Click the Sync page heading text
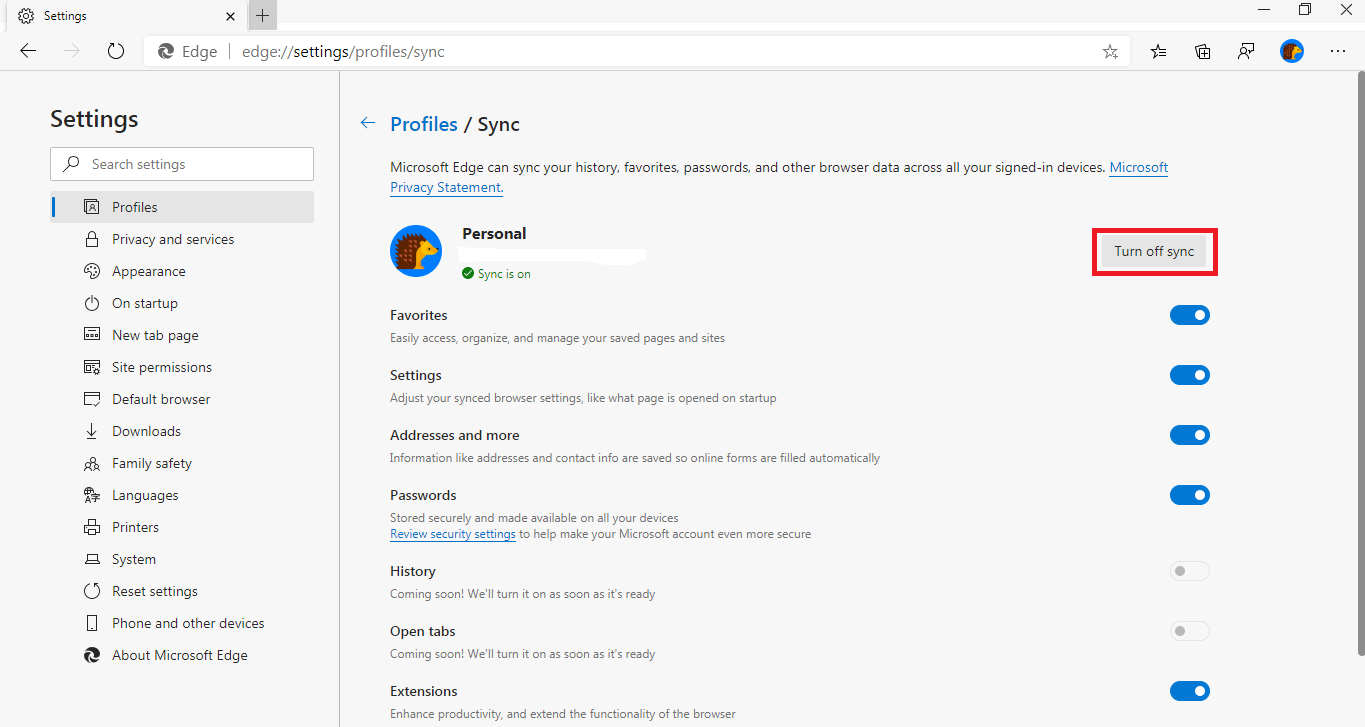 click(499, 124)
